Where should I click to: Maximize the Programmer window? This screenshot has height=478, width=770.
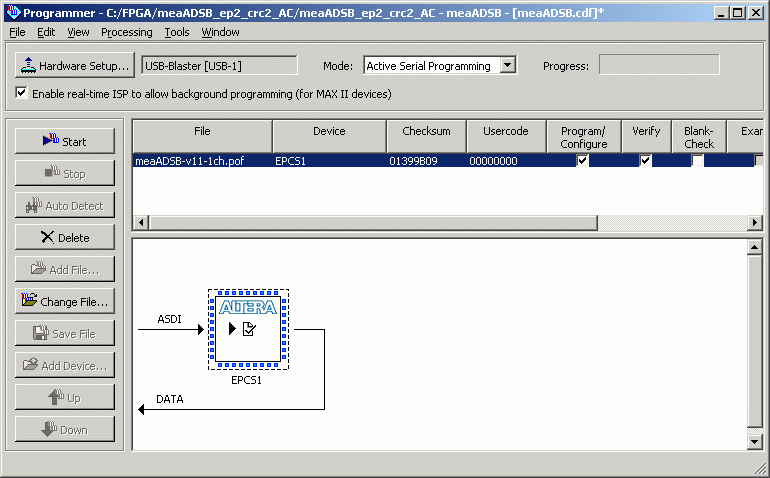pyautogui.click(x=738, y=12)
